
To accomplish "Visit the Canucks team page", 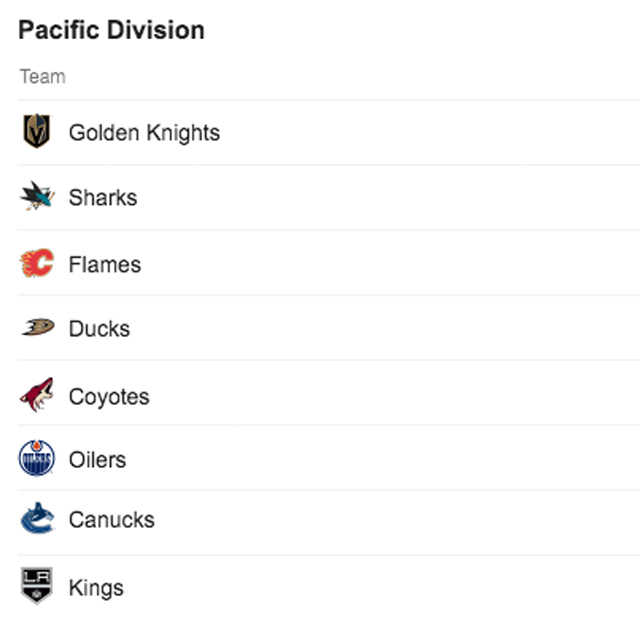I will [111, 520].
